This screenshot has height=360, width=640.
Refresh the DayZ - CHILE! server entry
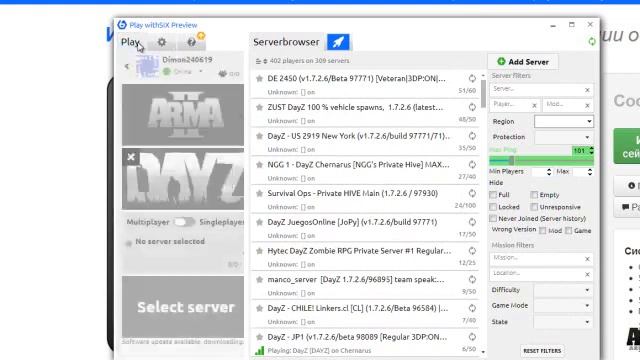[x=472, y=308]
